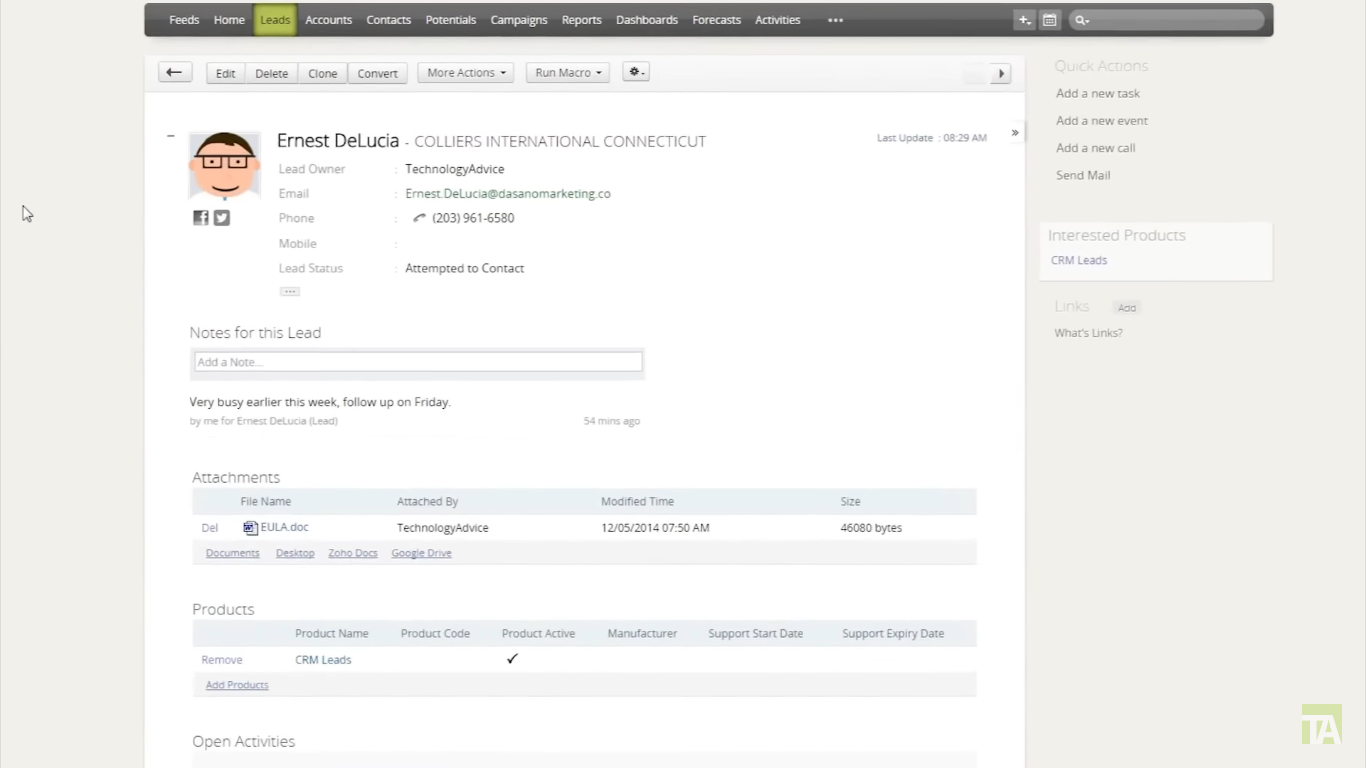
Task: Open the Run Macro dropdown
Action: pyautogui.click(x=568, y=73)
